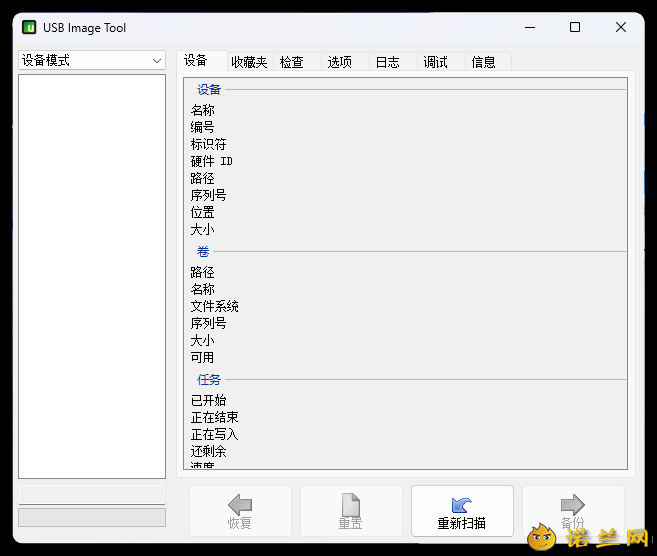Select the 卷 section heading
Image resolution: width=657 pixels, height=556 pixels.
coord(203,251)
